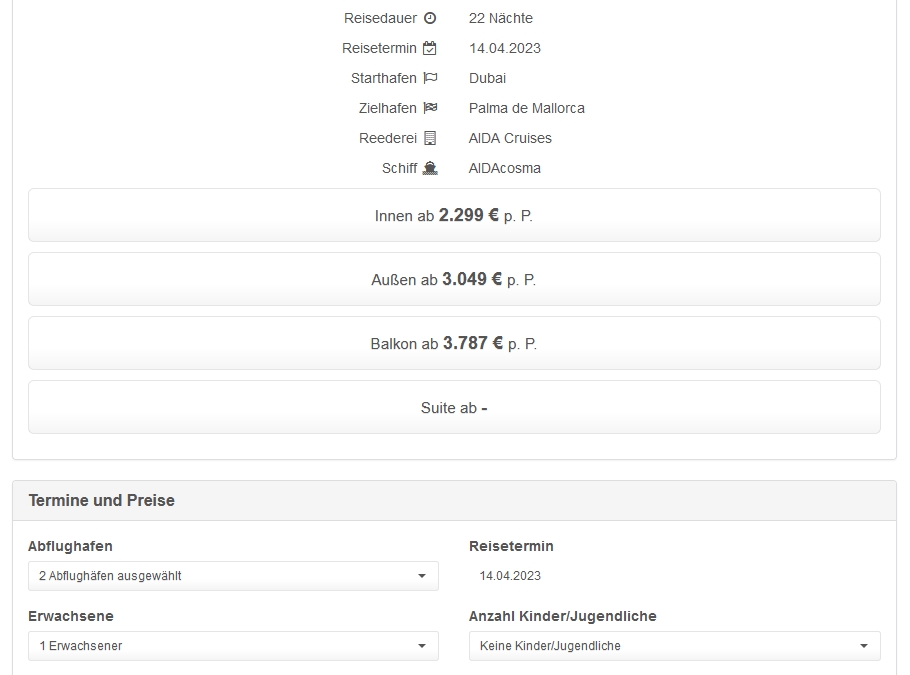Click the AIDA Cruises Reederei text
The image size is (910, 675).
(x=510, y=138)
